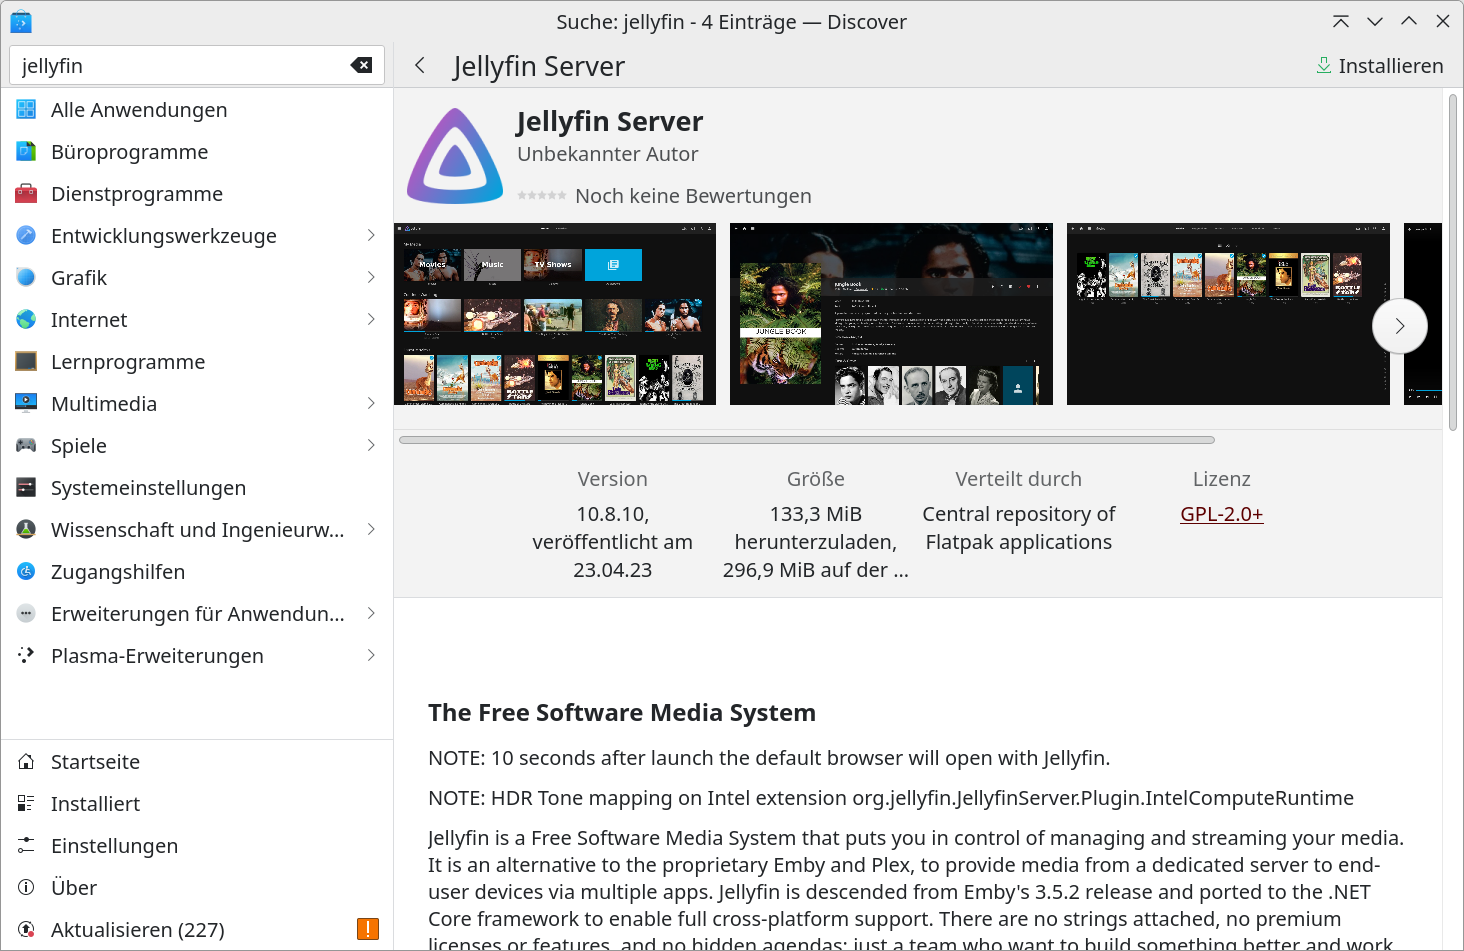Clear the search field with the backspace icon

[360, 64]
